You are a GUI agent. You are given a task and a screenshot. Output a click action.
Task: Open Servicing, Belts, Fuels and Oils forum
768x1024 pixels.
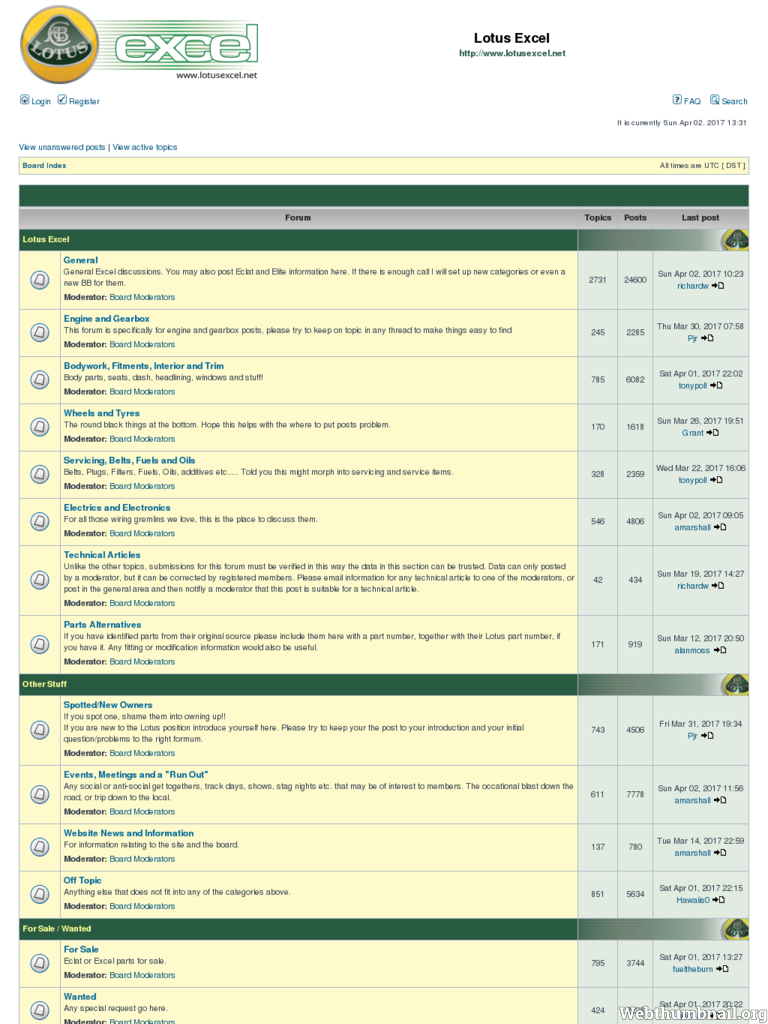[x=129, y=460]
